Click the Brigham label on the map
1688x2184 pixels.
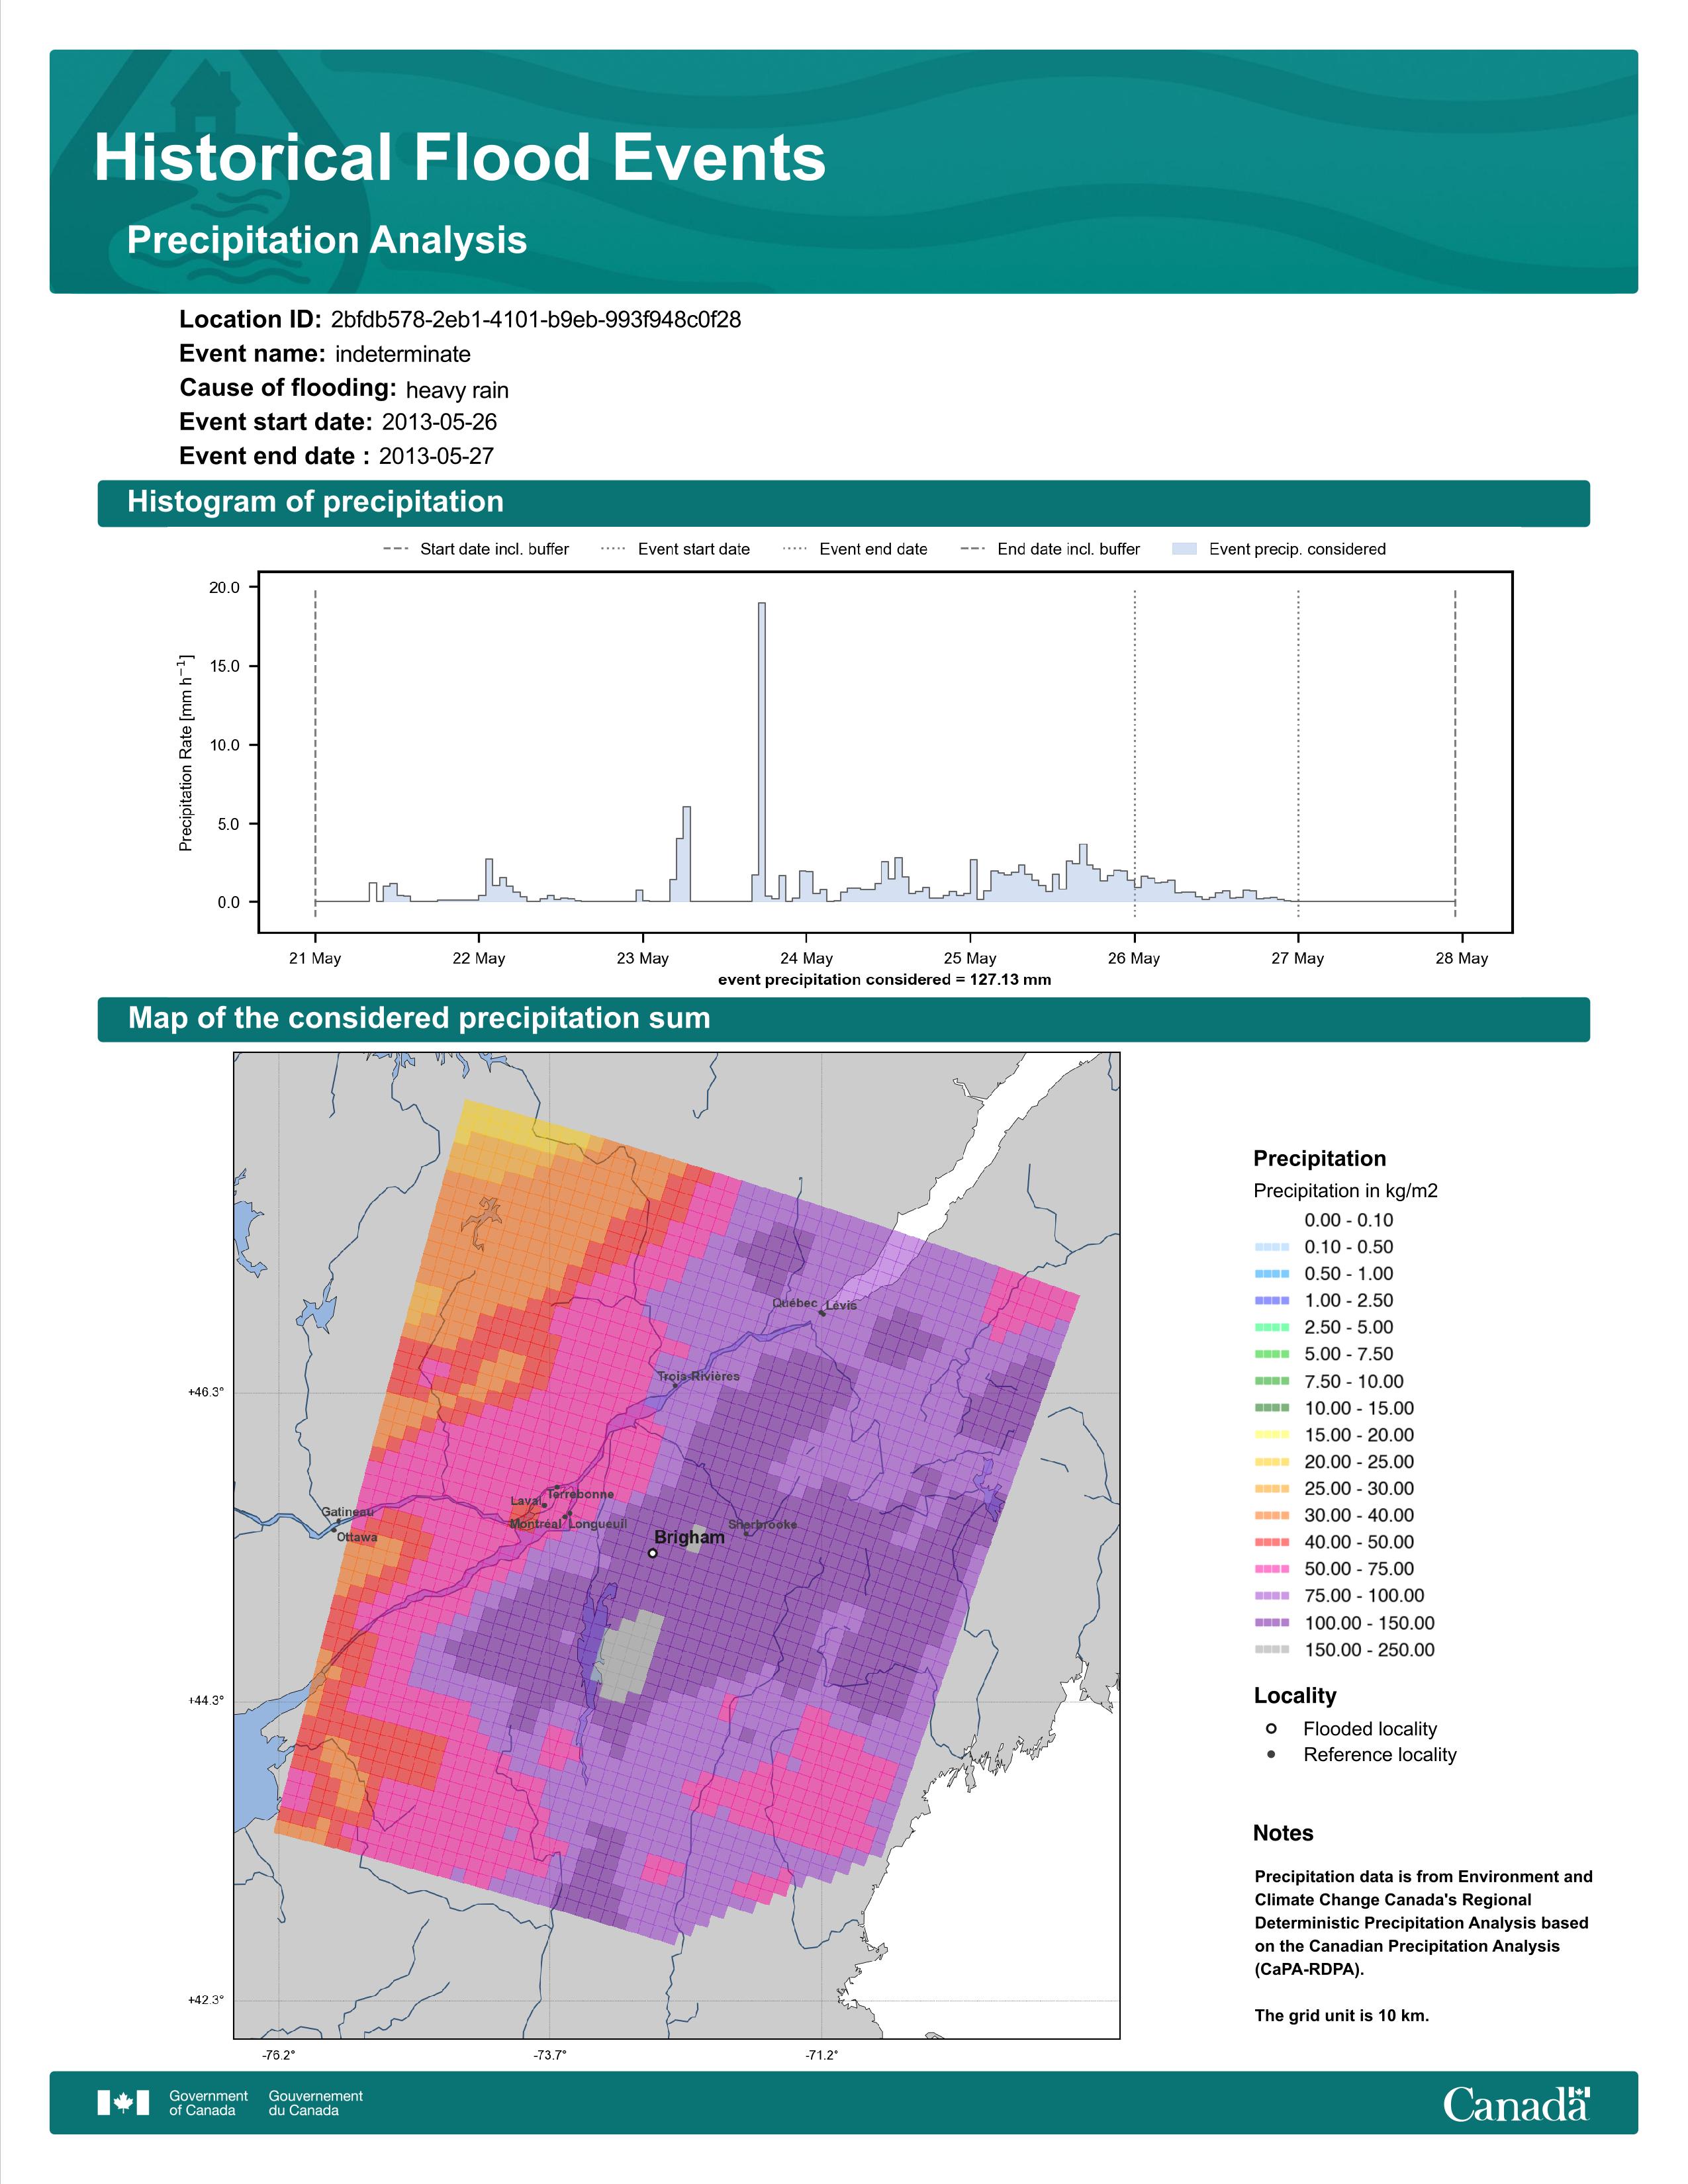tap(689, 1537)
